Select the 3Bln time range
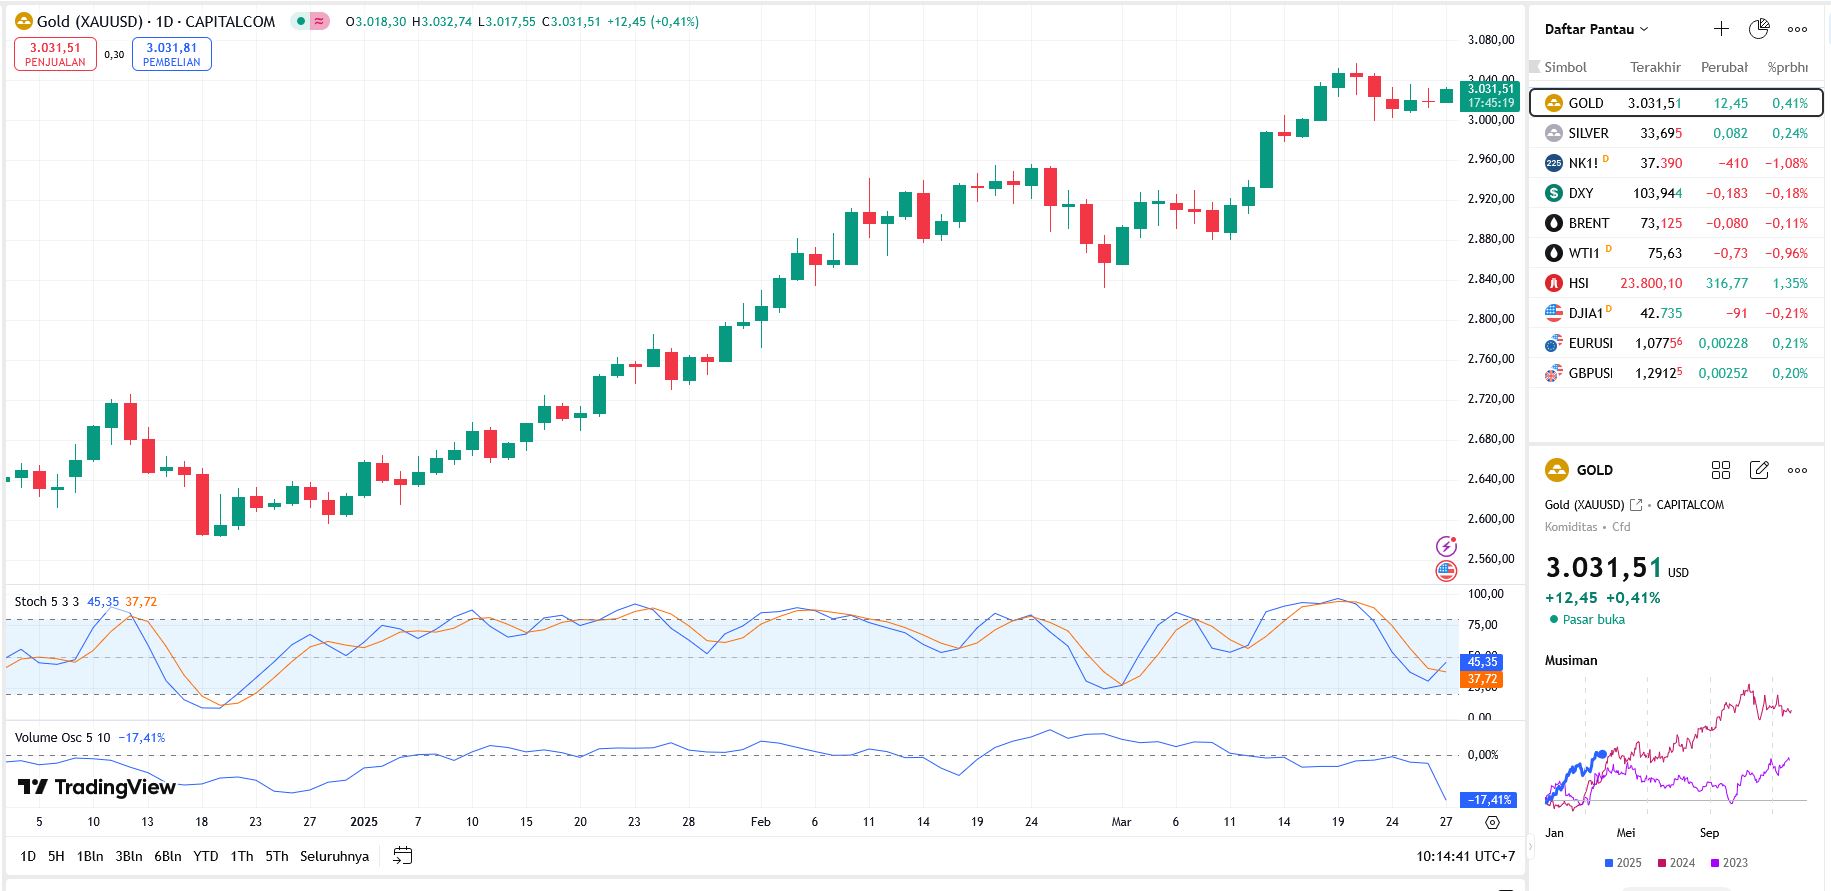 pos(128,856)
